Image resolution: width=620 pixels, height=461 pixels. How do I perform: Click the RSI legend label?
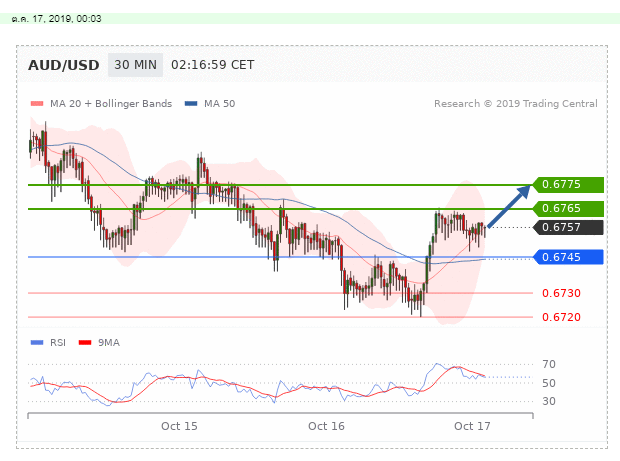pyautogui.click(x=58, y=342)
